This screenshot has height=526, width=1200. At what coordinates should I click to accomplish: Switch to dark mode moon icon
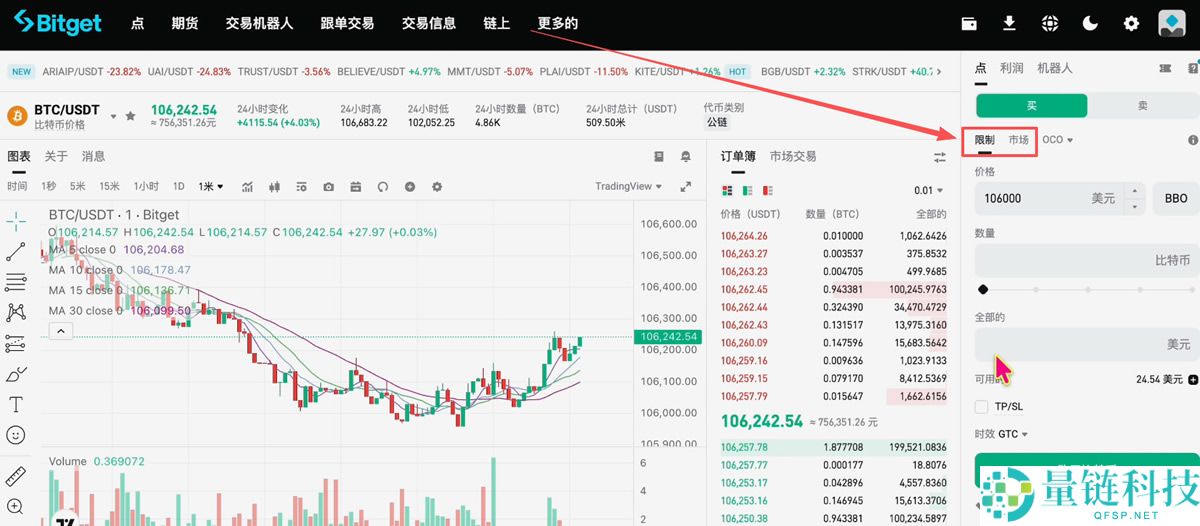coord(1090,23)
